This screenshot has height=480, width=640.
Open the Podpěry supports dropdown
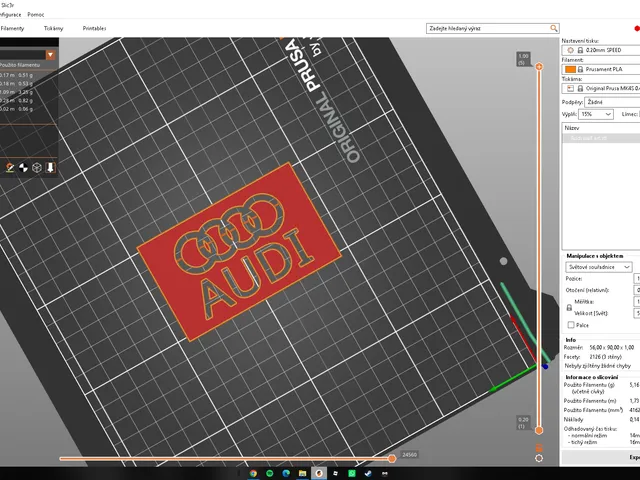pyautogui.click(x=612, y=102)
